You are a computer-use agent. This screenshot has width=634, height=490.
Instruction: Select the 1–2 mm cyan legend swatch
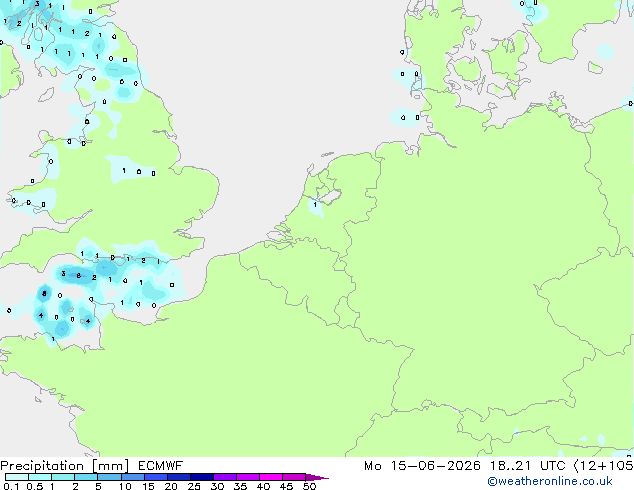coord(63,477)
